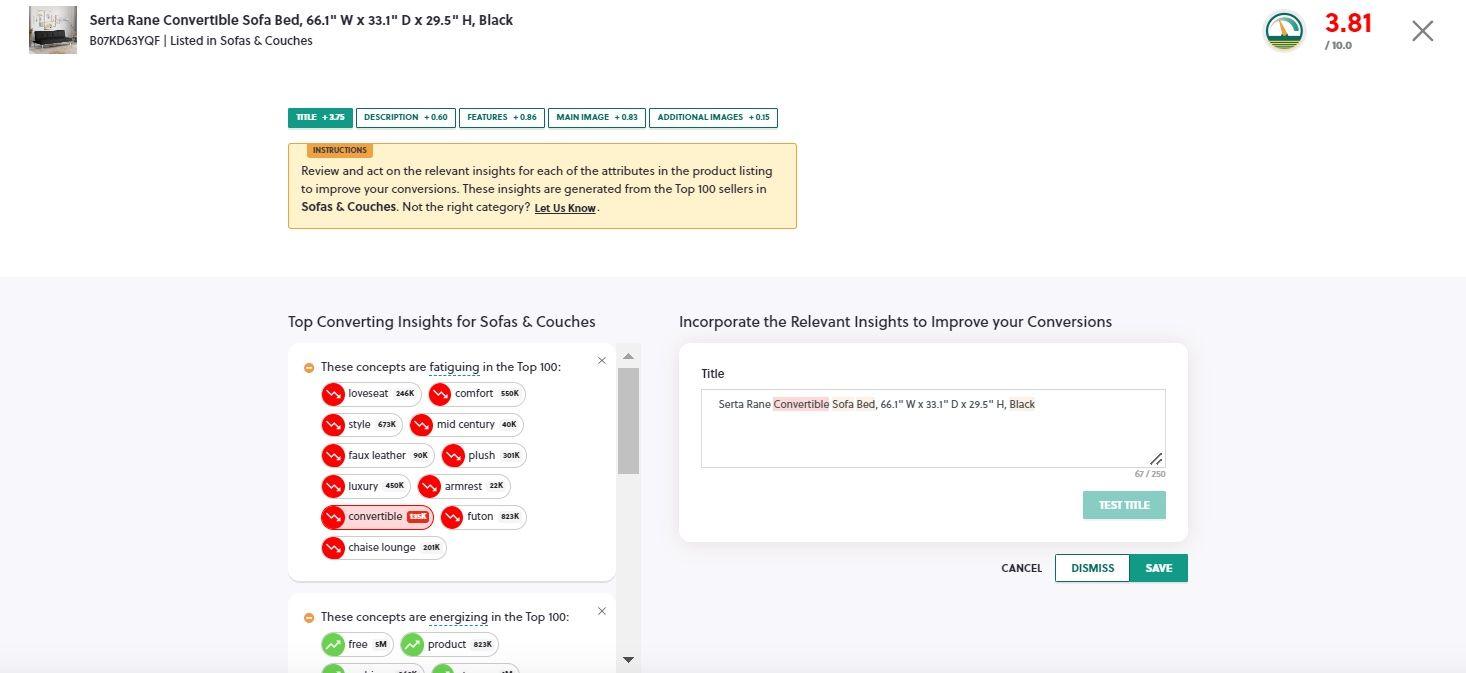Viewport: 1466px width, 673px height.
Task: Click the heading 'Top Converting Insights for Sofas & Couches'
Action: pyautogui.click(x=442, y=322)
